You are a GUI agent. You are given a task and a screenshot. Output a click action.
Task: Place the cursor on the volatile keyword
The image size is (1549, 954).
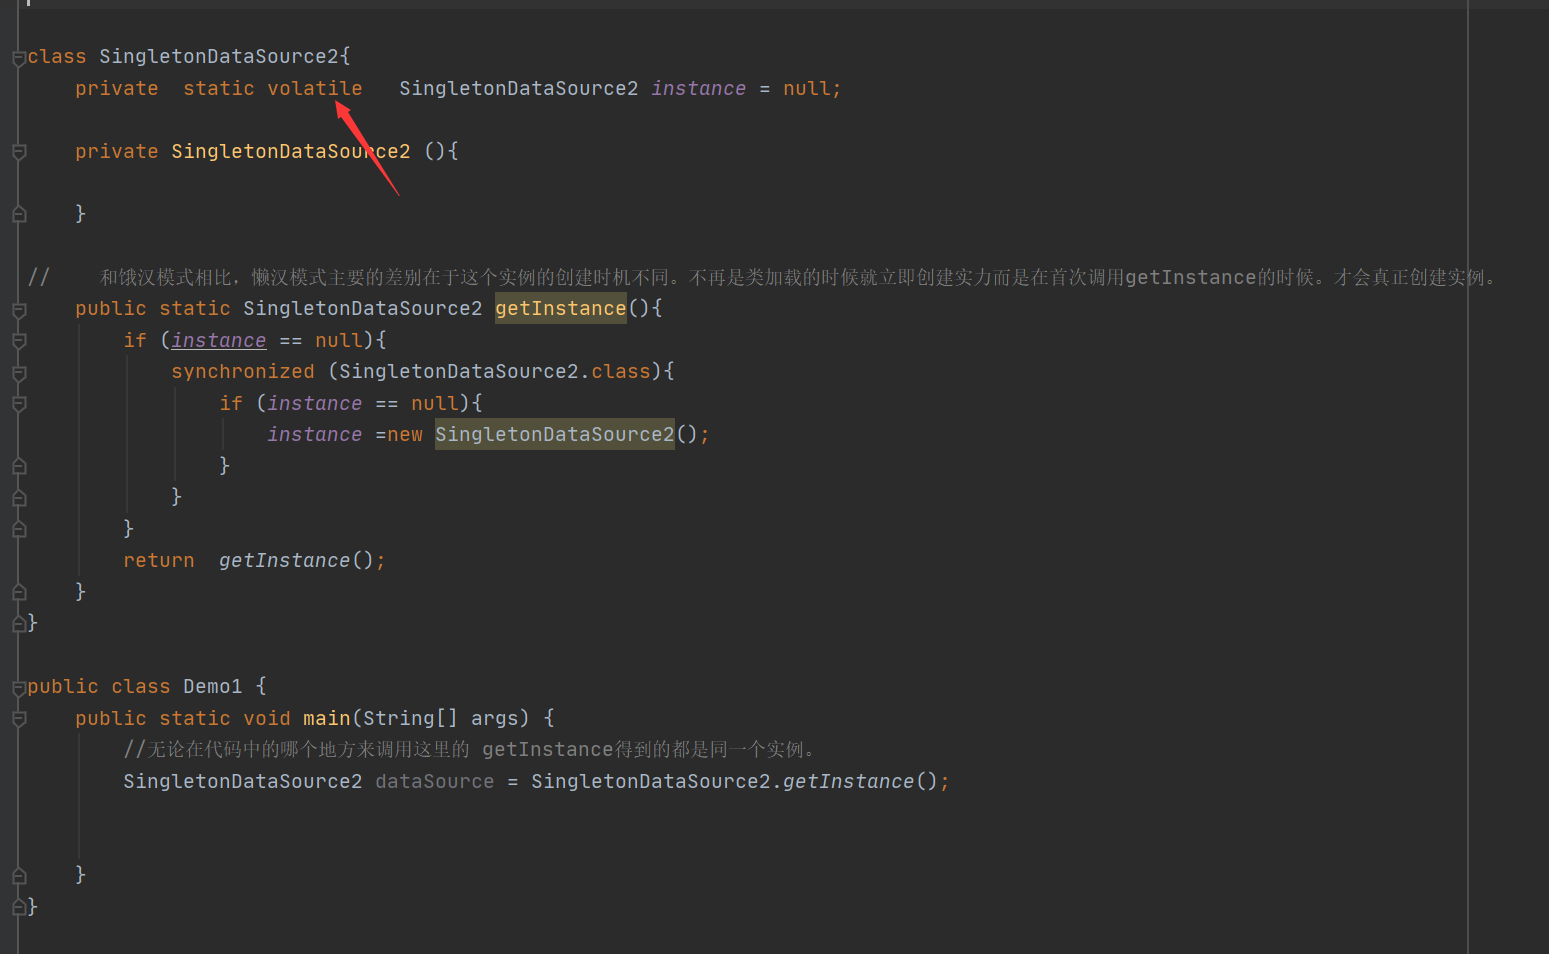point(315,88)
